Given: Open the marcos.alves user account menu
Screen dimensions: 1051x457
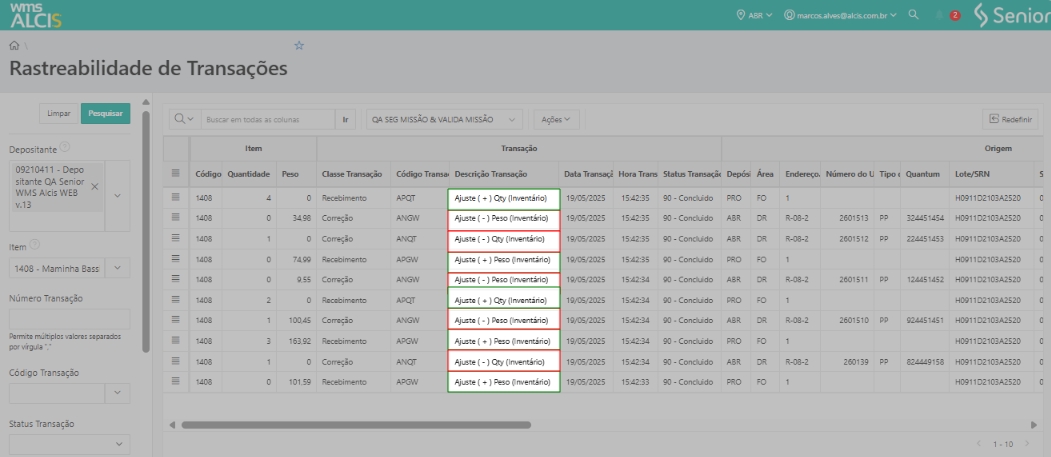Looking at the screenshot, I should coord(840,16).
